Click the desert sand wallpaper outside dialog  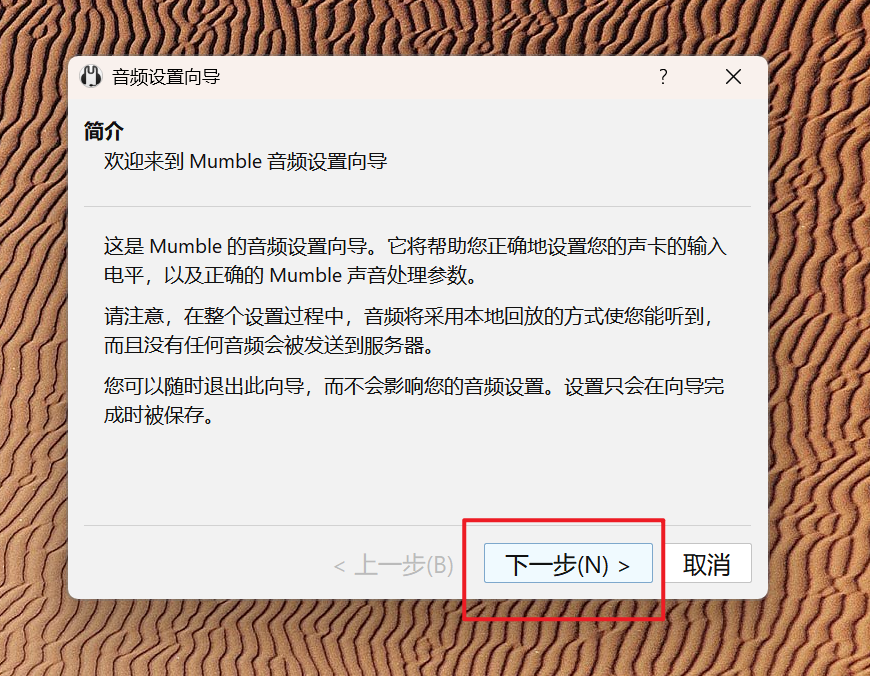(x=816, y=333)
